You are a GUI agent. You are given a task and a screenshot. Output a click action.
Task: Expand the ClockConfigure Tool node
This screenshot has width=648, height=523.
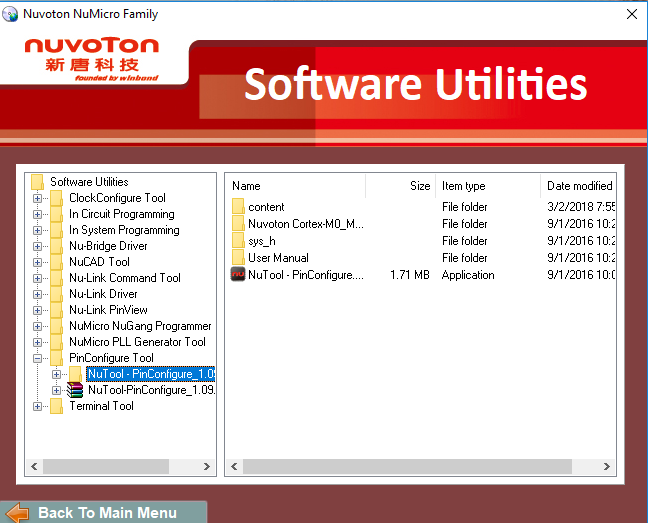38,198
